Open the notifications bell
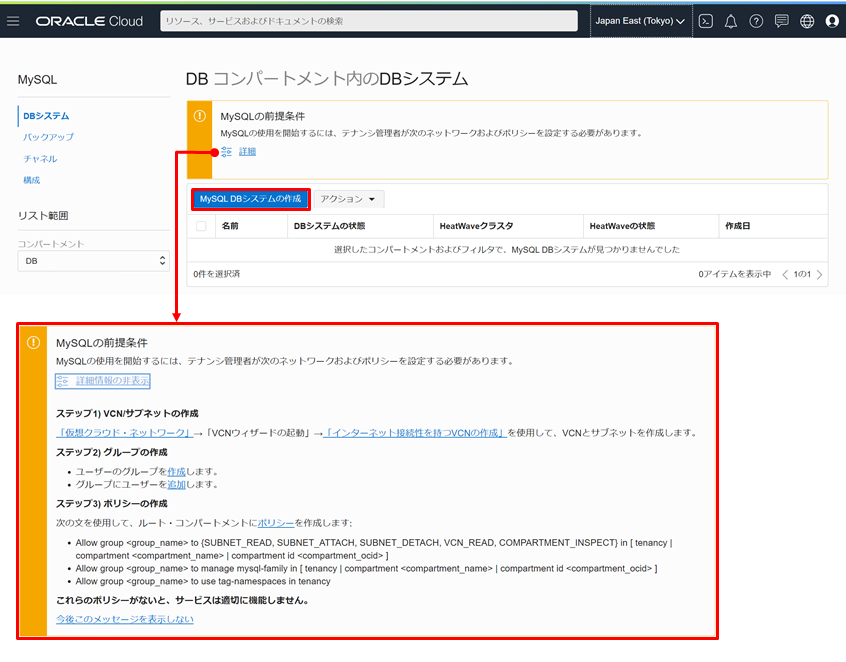Image resolution: width=846 pixels, height=662 pixels. (x=731, y=21)
